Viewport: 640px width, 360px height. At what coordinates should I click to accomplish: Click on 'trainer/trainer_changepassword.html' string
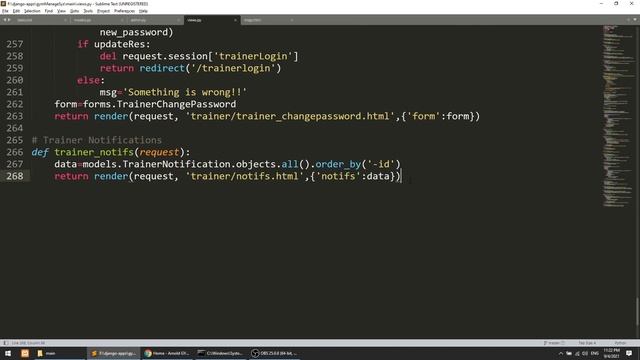290,116
